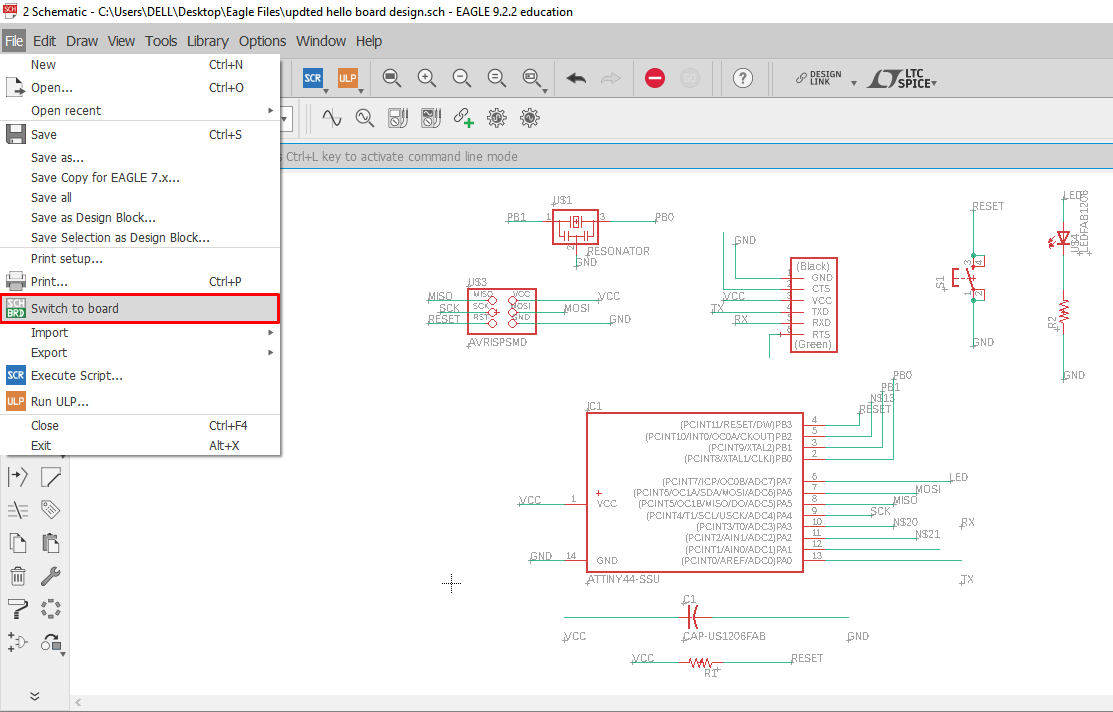This screenshot has width=1113, height=712.
Task: Open the Help menu
Action: coord(369,41)
